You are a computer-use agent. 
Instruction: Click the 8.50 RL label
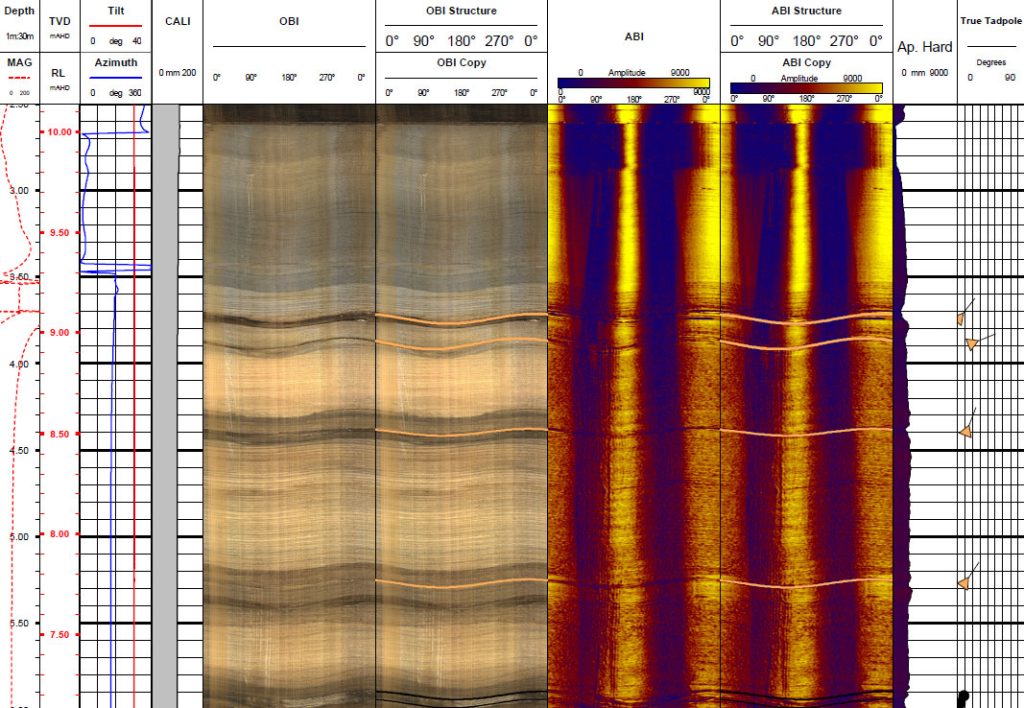(59, 434)
